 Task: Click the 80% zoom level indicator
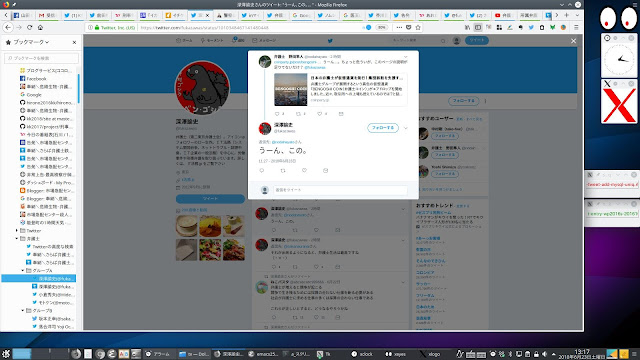coord(381,27)
